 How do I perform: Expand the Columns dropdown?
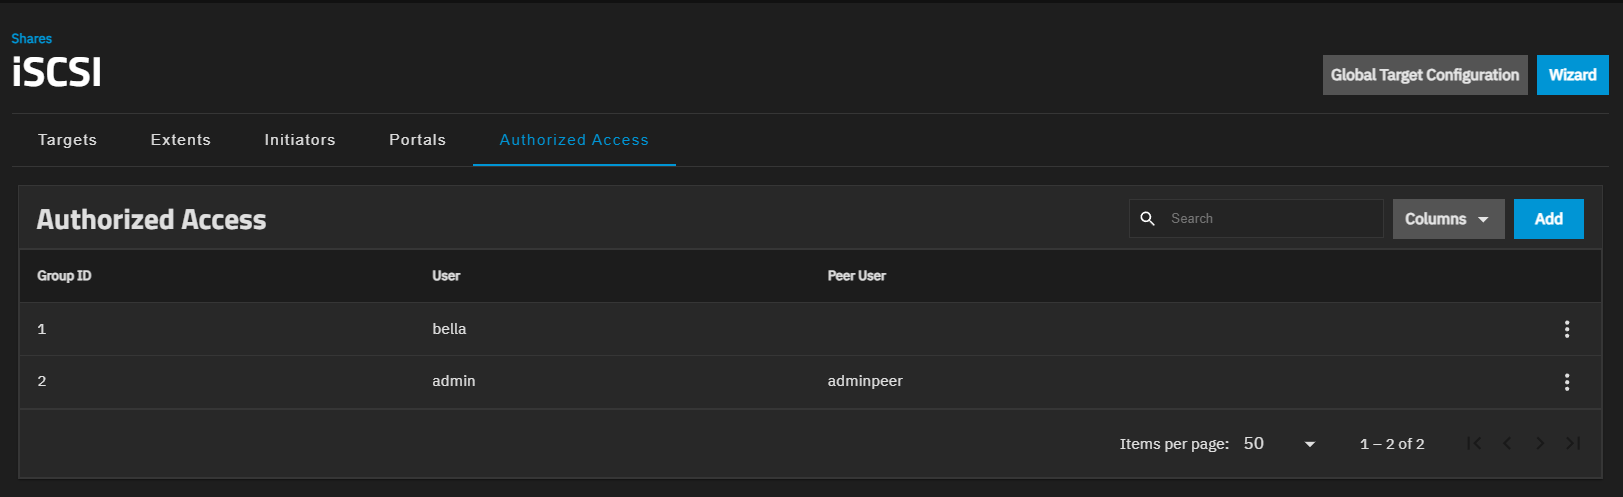click(x=1448, y=219)
